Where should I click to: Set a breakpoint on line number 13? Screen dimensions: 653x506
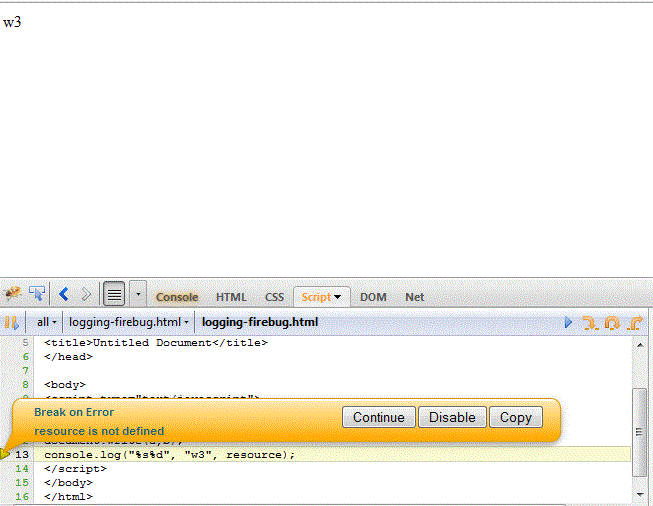pyautogui.click(x=22, y=454)
